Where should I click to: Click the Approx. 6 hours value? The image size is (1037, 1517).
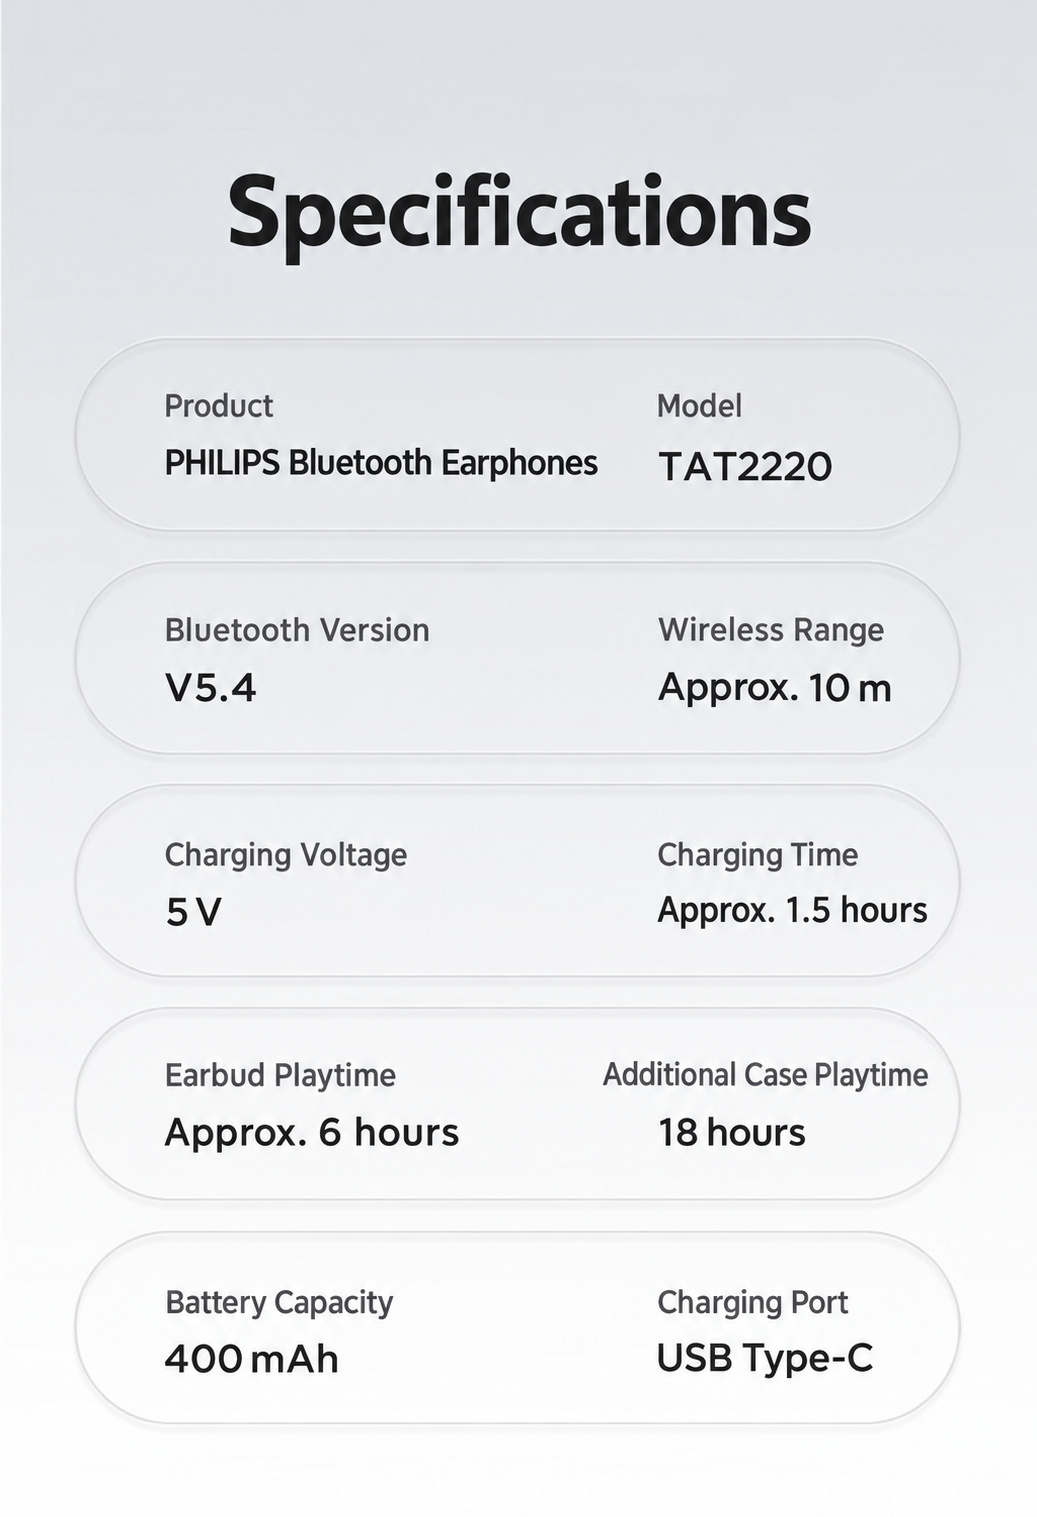tap(311, 1133)
